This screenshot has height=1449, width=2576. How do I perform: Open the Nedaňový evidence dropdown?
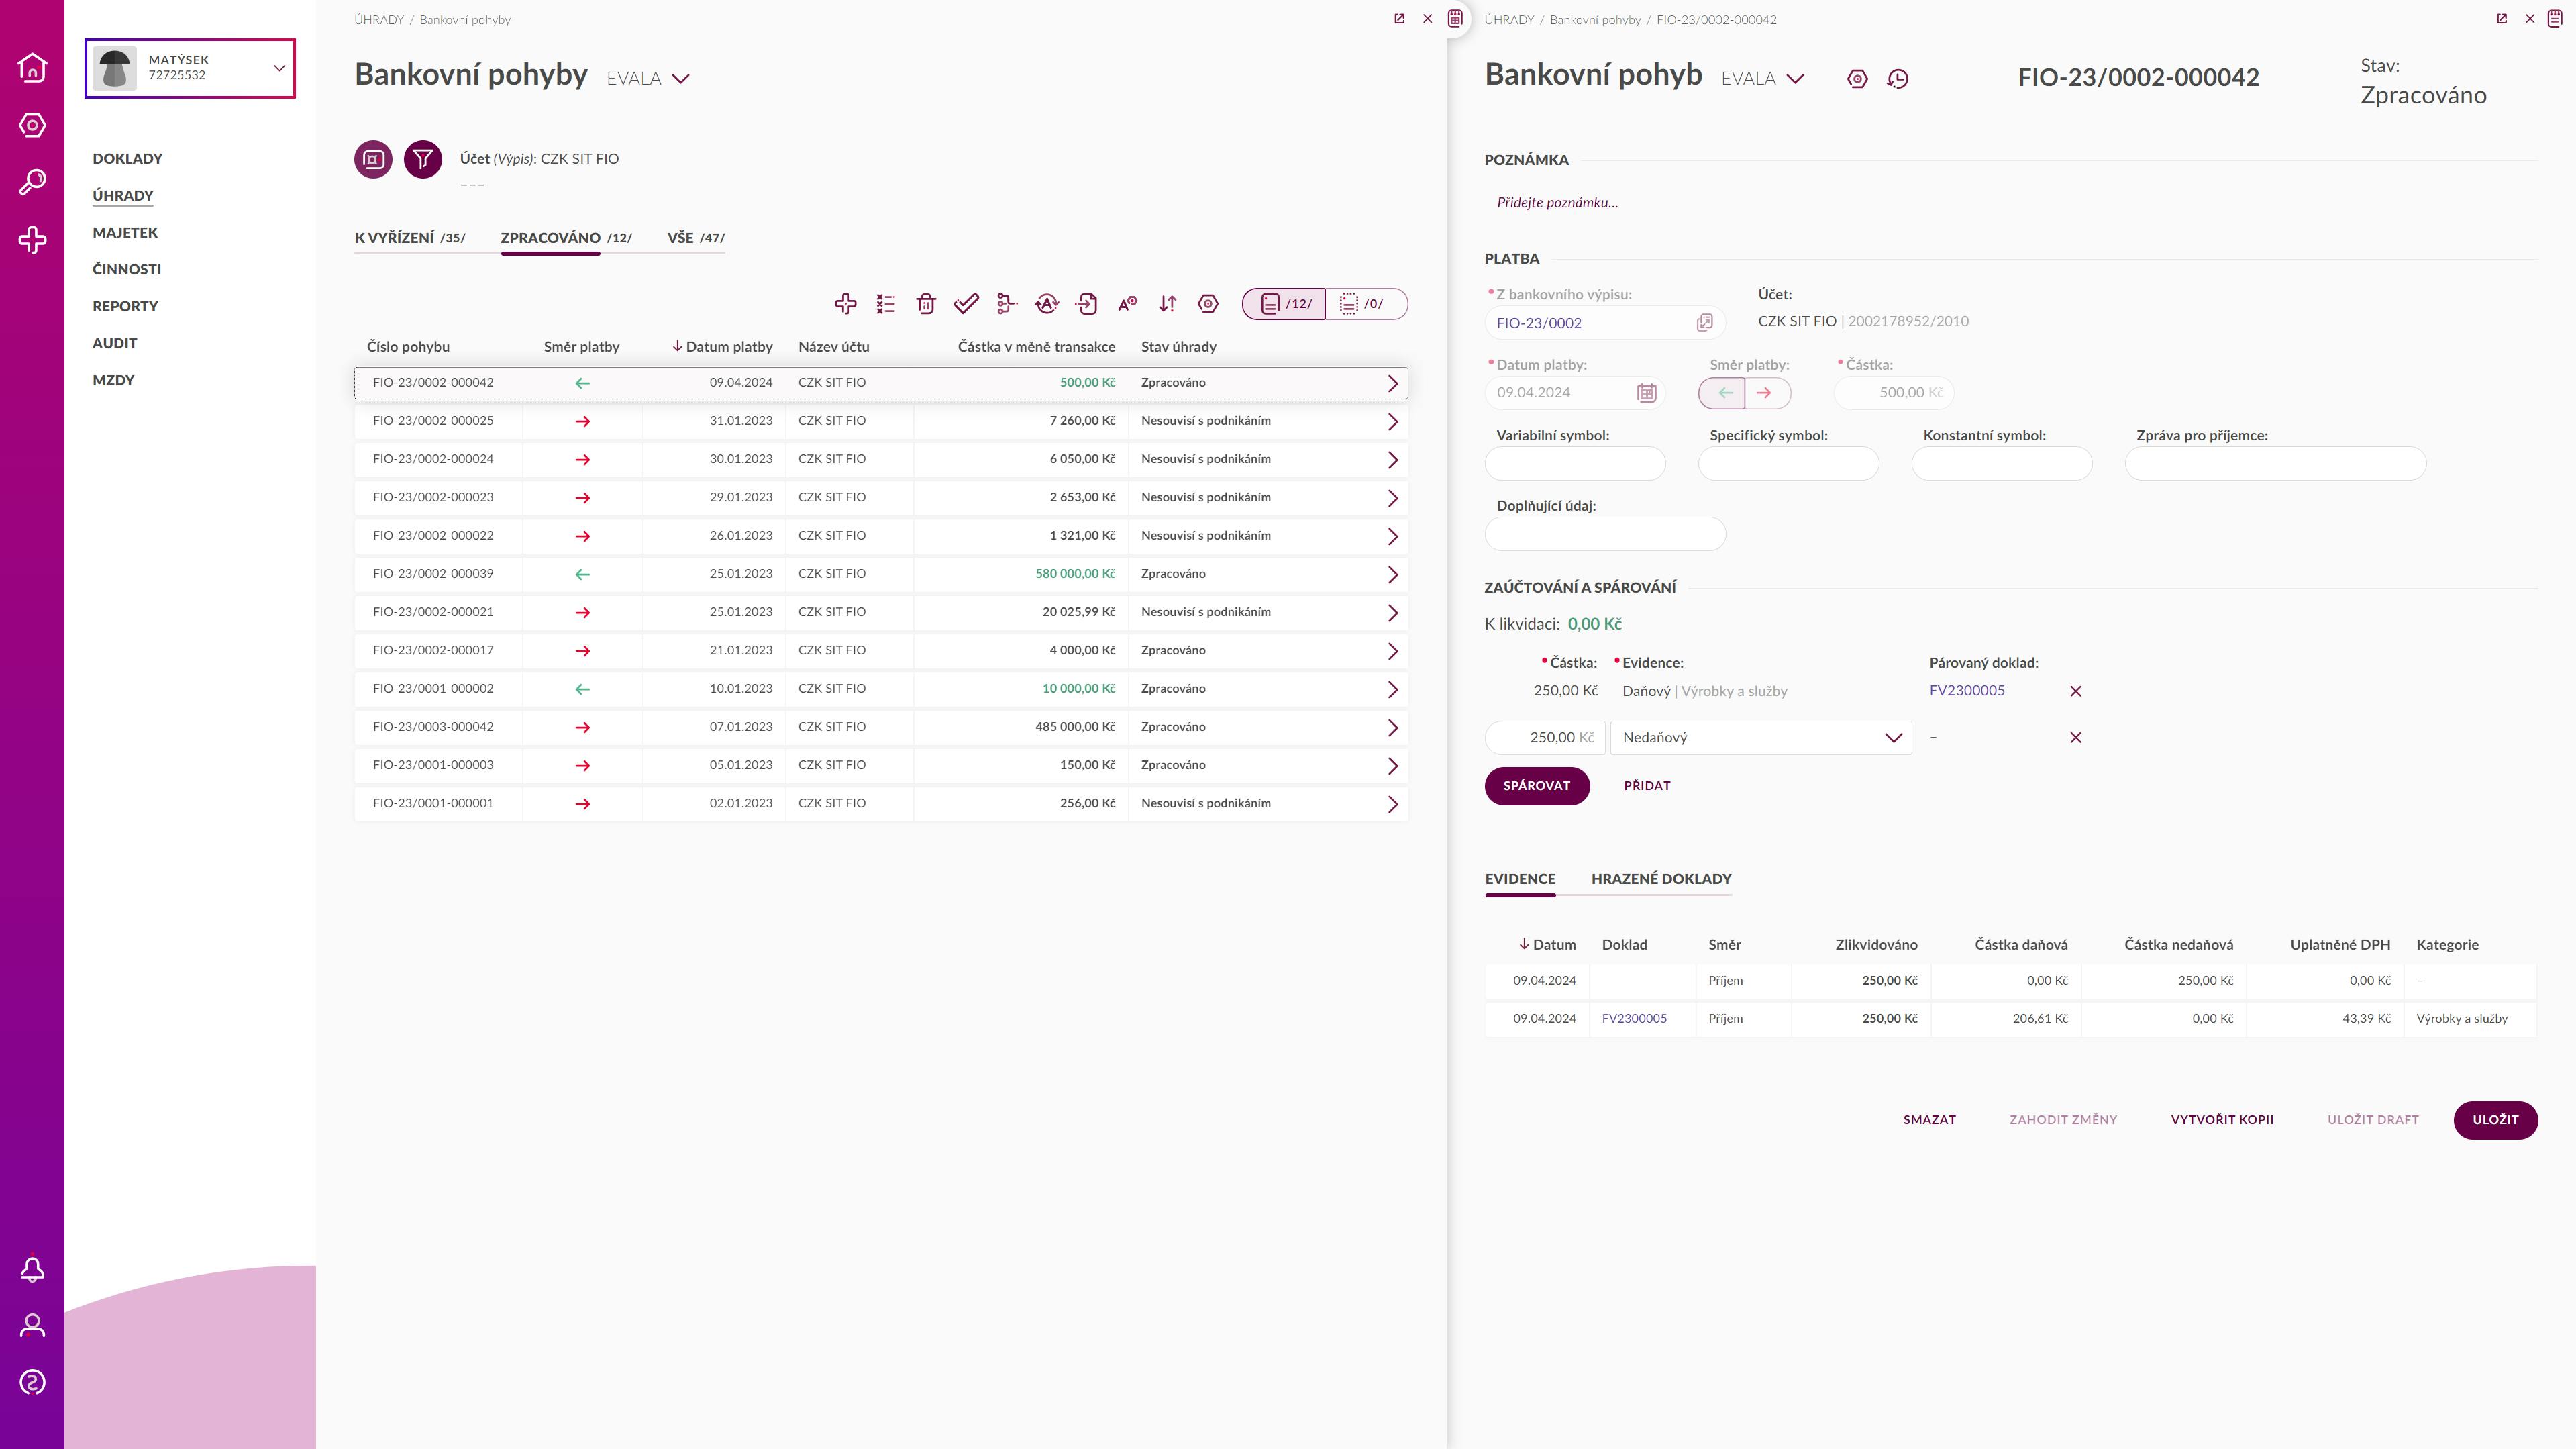[1761, 738]
